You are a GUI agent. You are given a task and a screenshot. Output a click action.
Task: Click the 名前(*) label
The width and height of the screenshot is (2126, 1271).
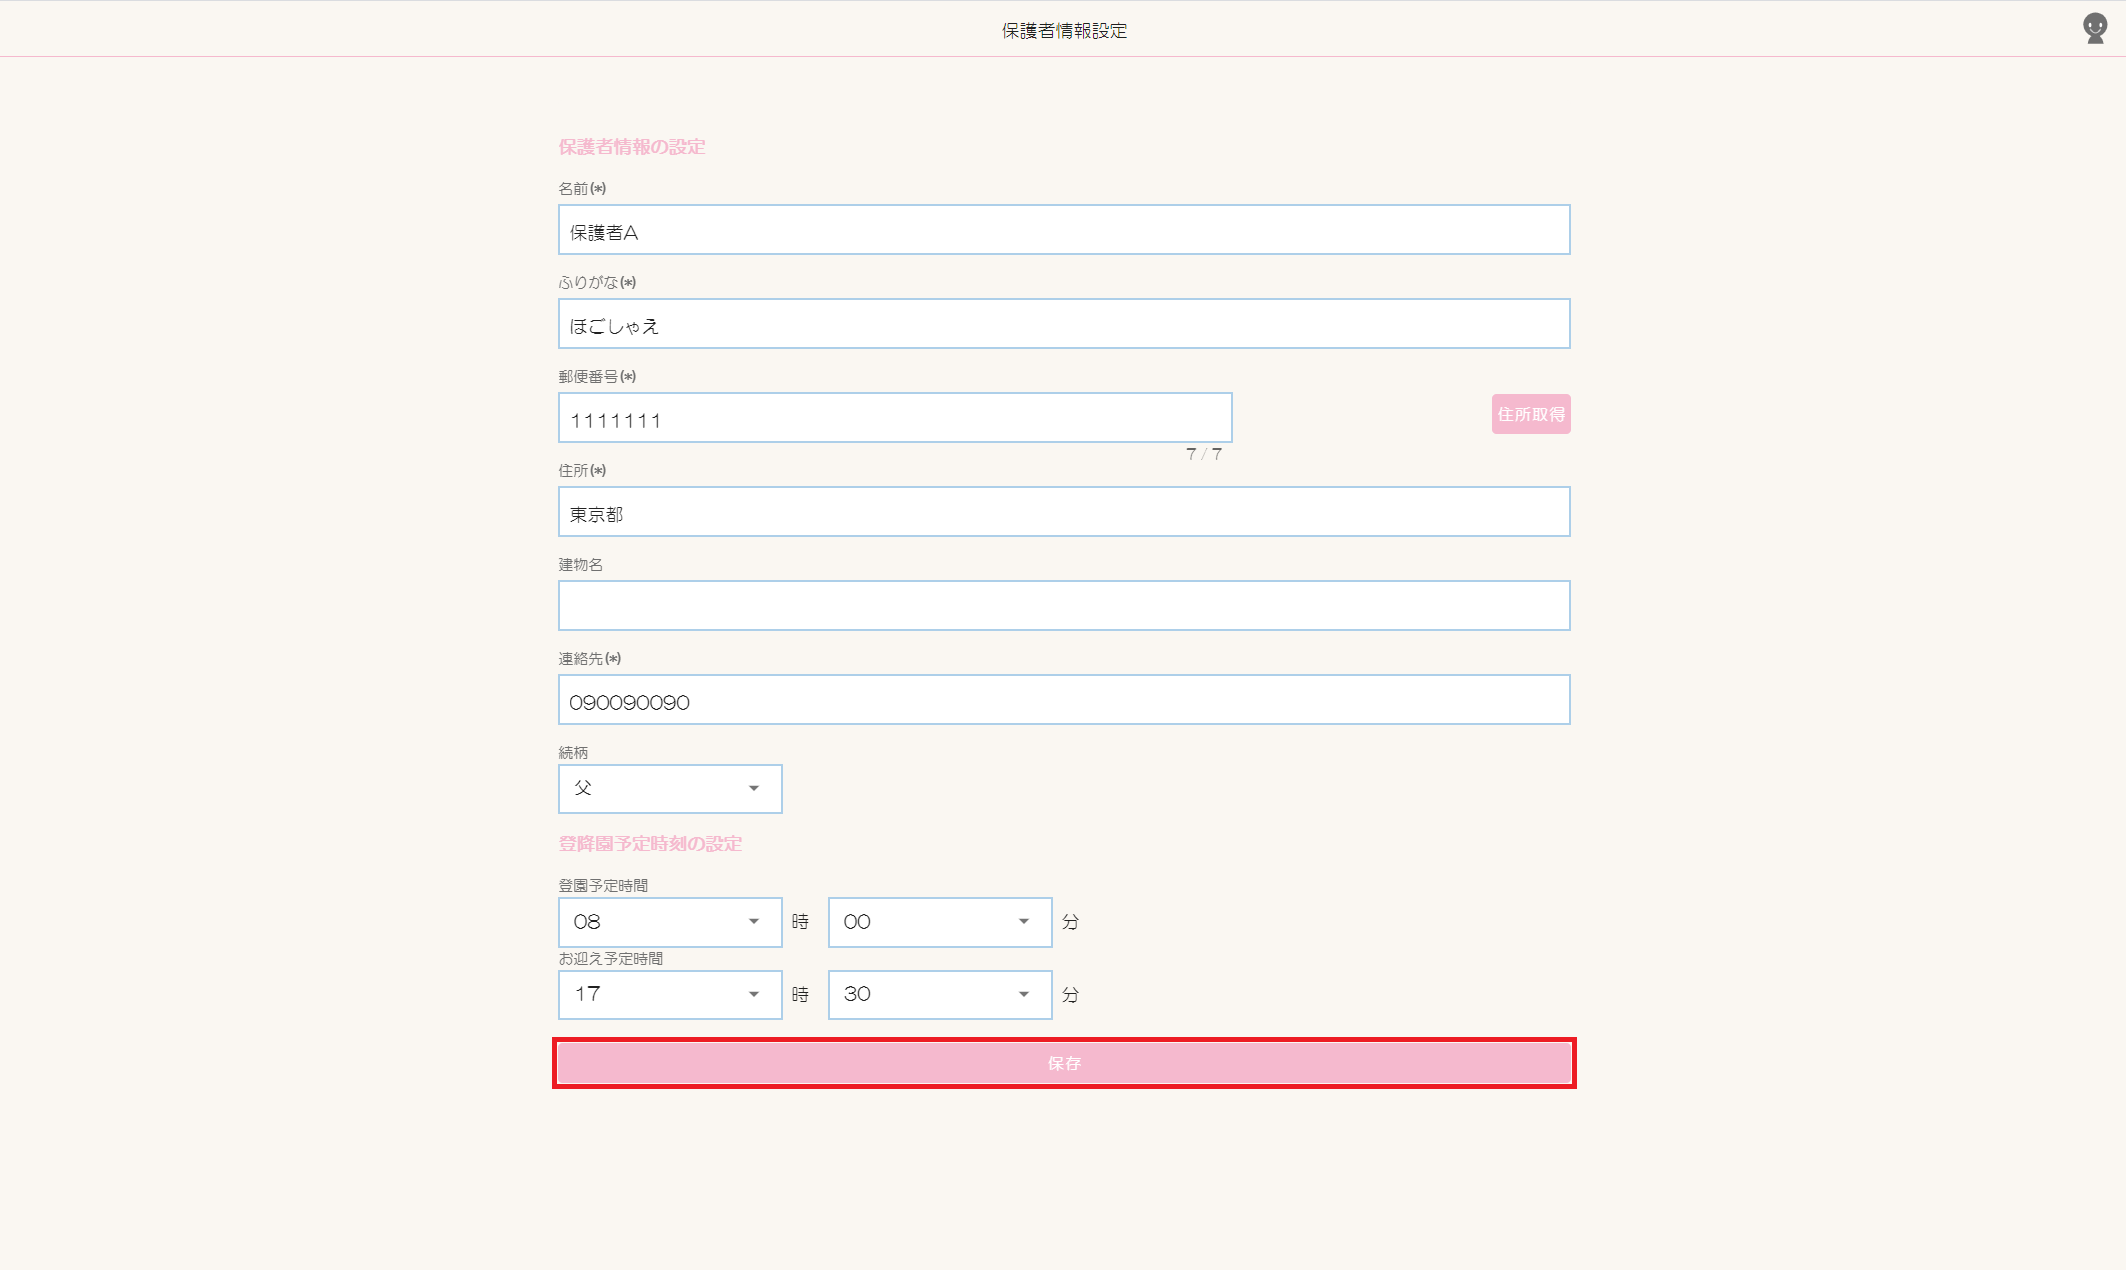pyautogui.click(x=582, y=189)
